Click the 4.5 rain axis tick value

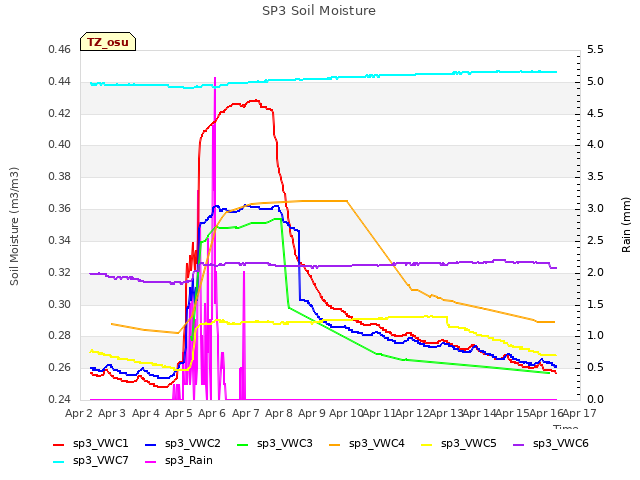click(x=595, y=113)
